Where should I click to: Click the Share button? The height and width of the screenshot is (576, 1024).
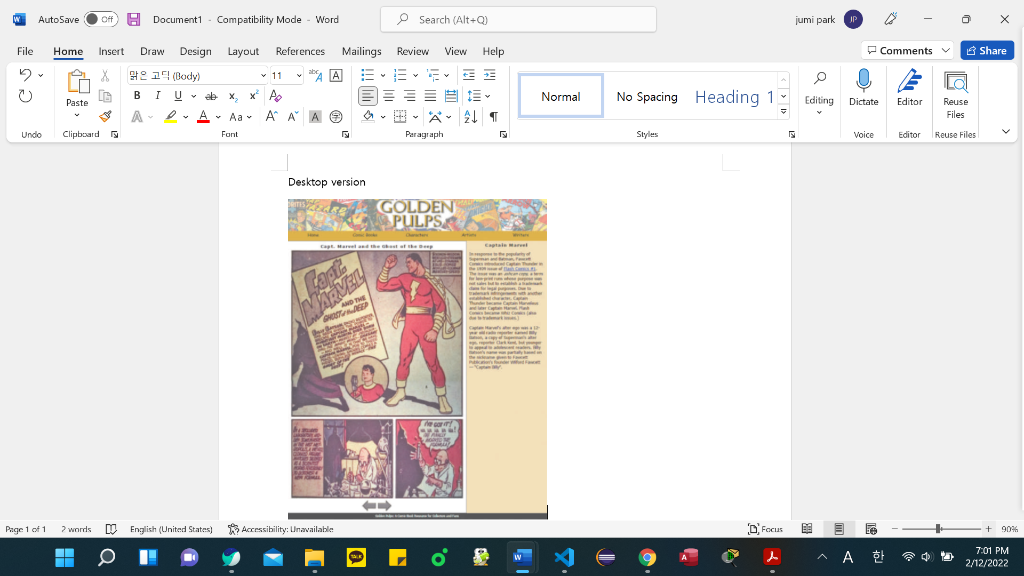(x=986, y=50)
